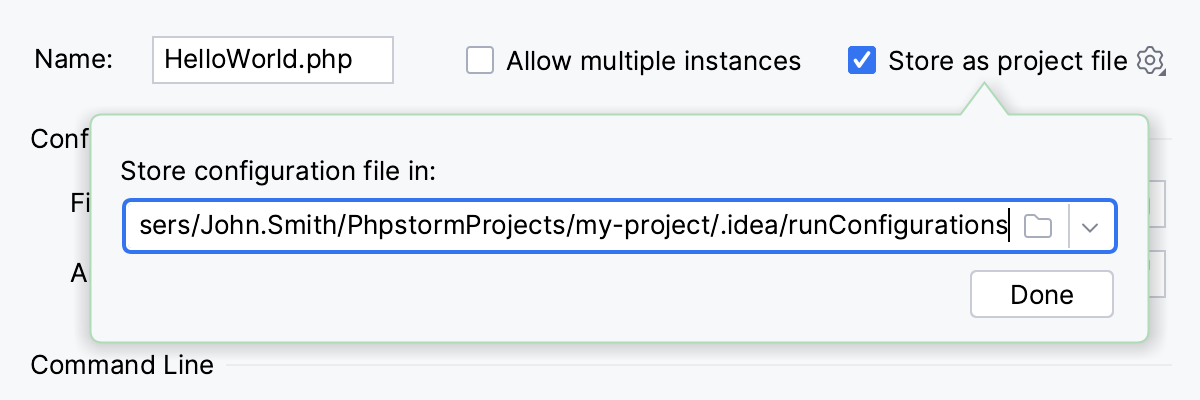Viewport: 1200px width, 400px height.
Task: Click the 'Allow multiple instances' label text
Action: (653, 61)
